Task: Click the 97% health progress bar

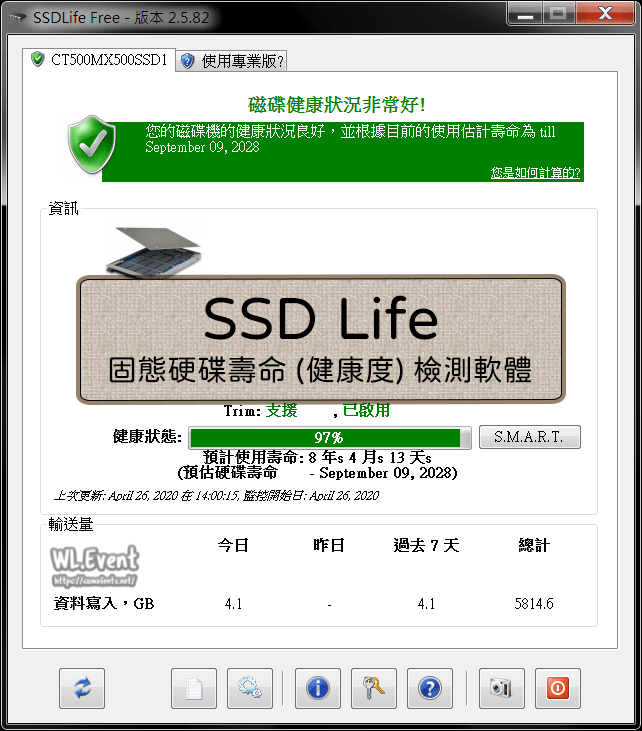Action: click(x=330, y=438)
